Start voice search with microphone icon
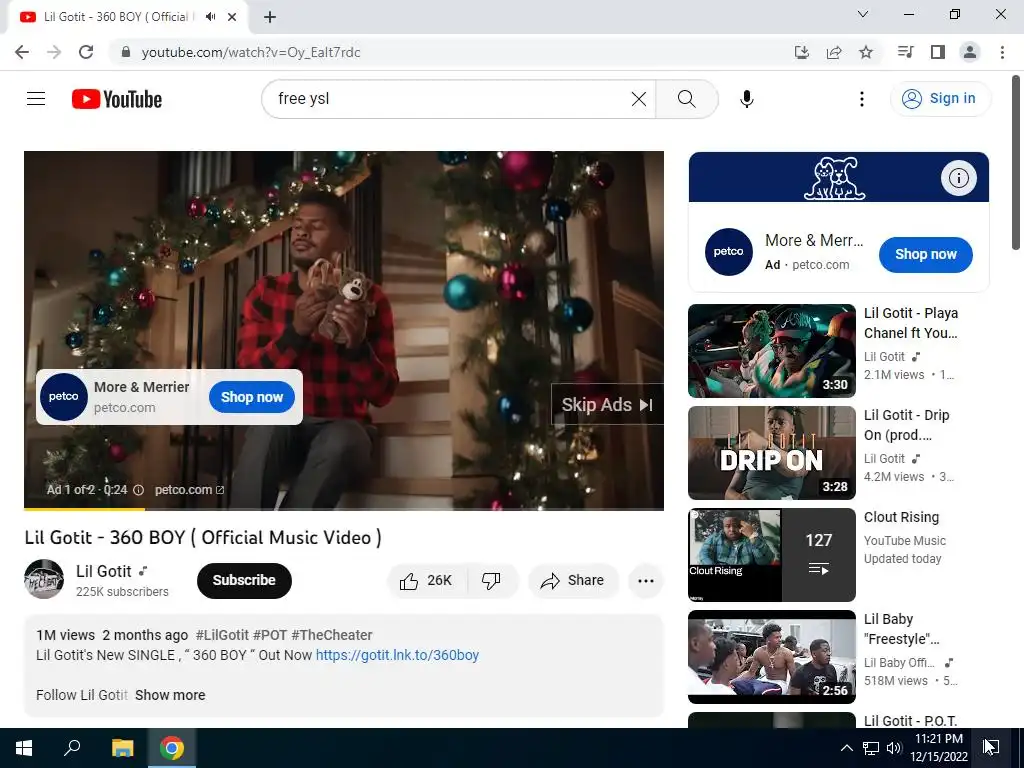The image size is (1024, 768). coord(746,99)
